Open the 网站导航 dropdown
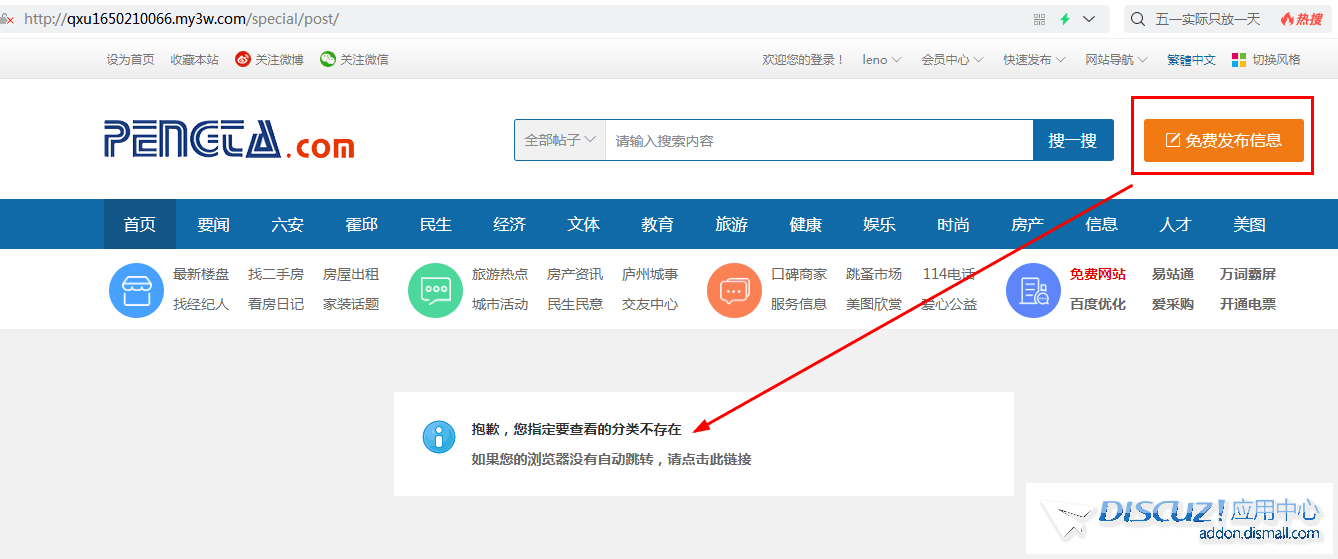Screen dimensions: 1338x559 point(1116,60)
